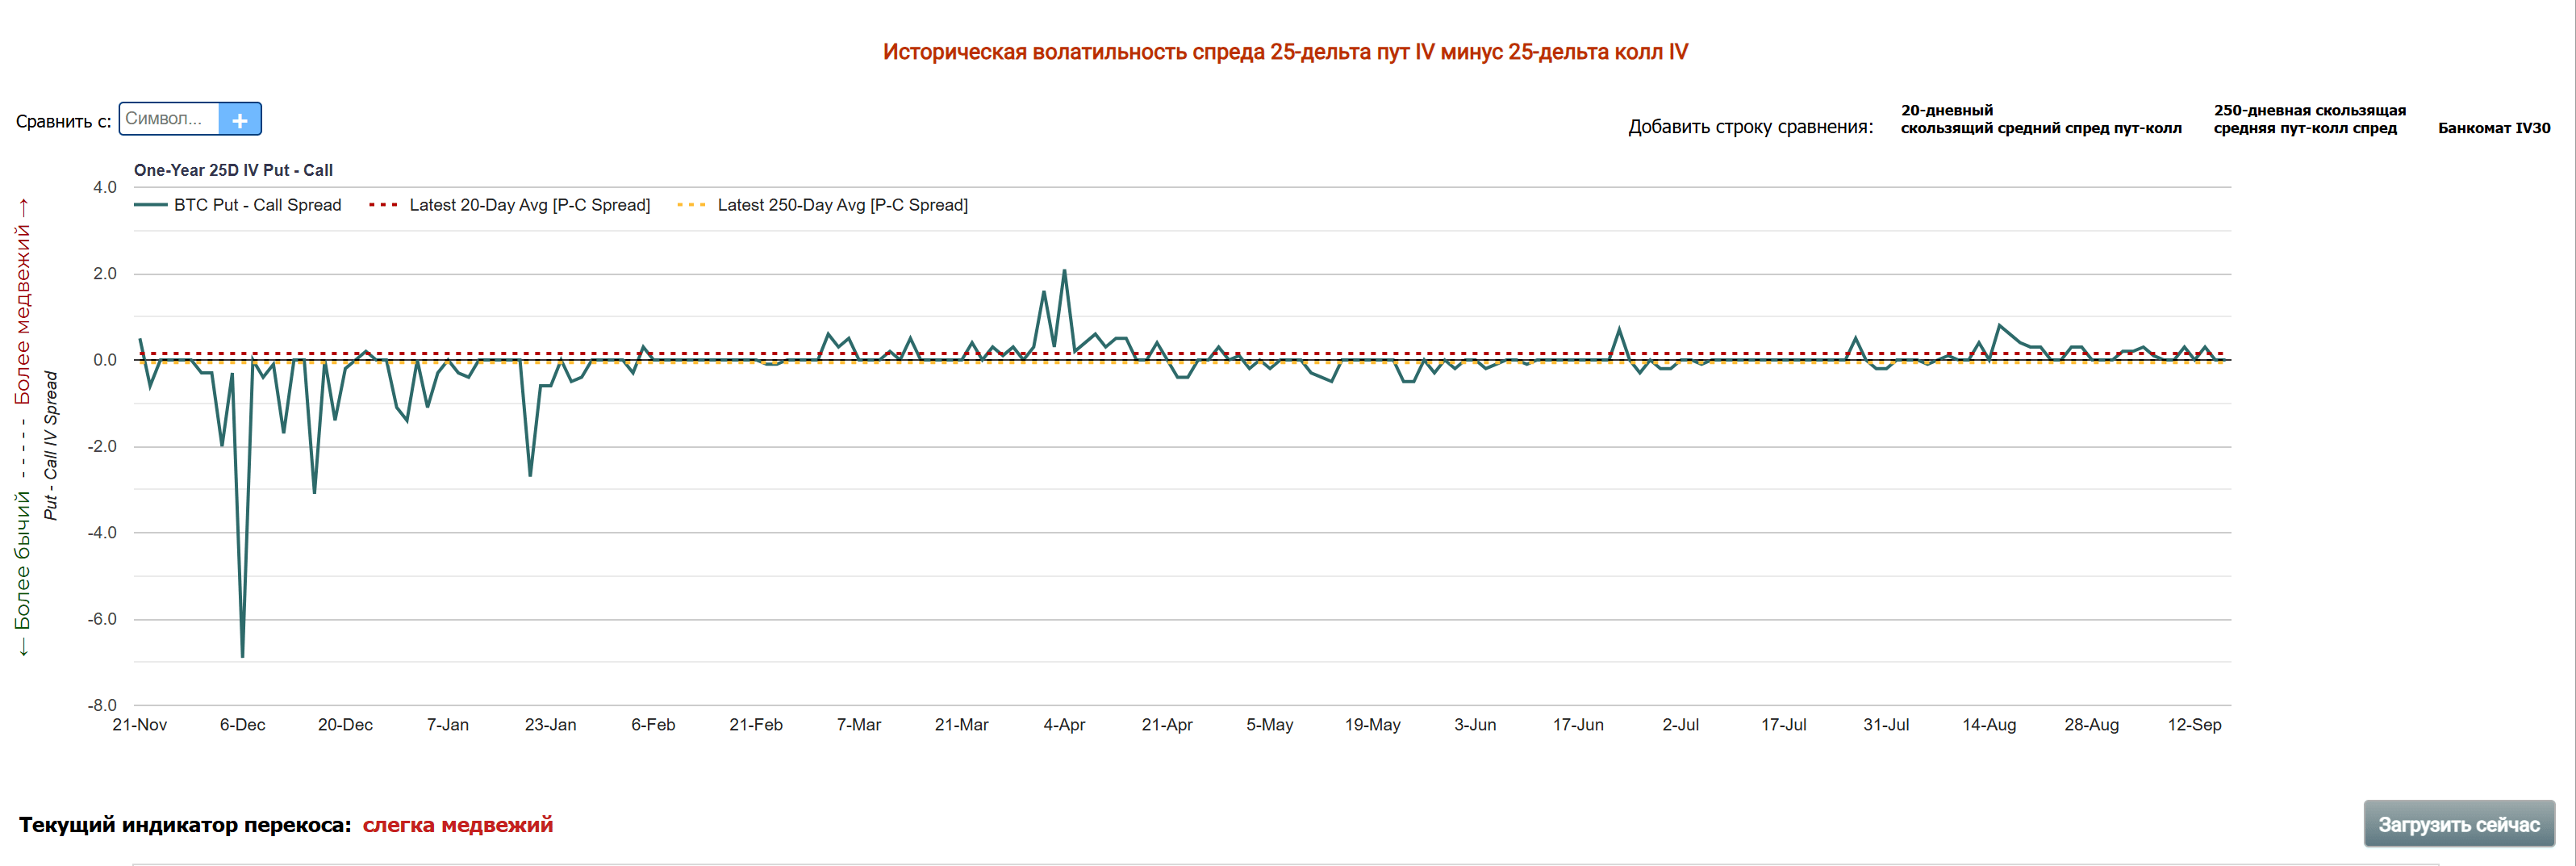Viewport: 2576px width, 866px height.
Task: Click the Символ input field
Action: [169, 119]
